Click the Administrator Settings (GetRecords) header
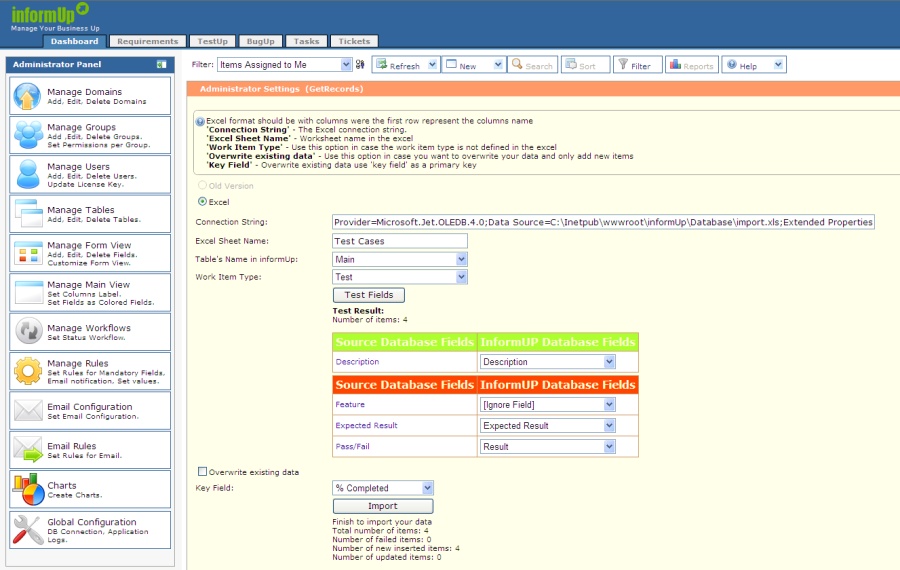Viewport: 900px width, 570px height. (281, 89)
